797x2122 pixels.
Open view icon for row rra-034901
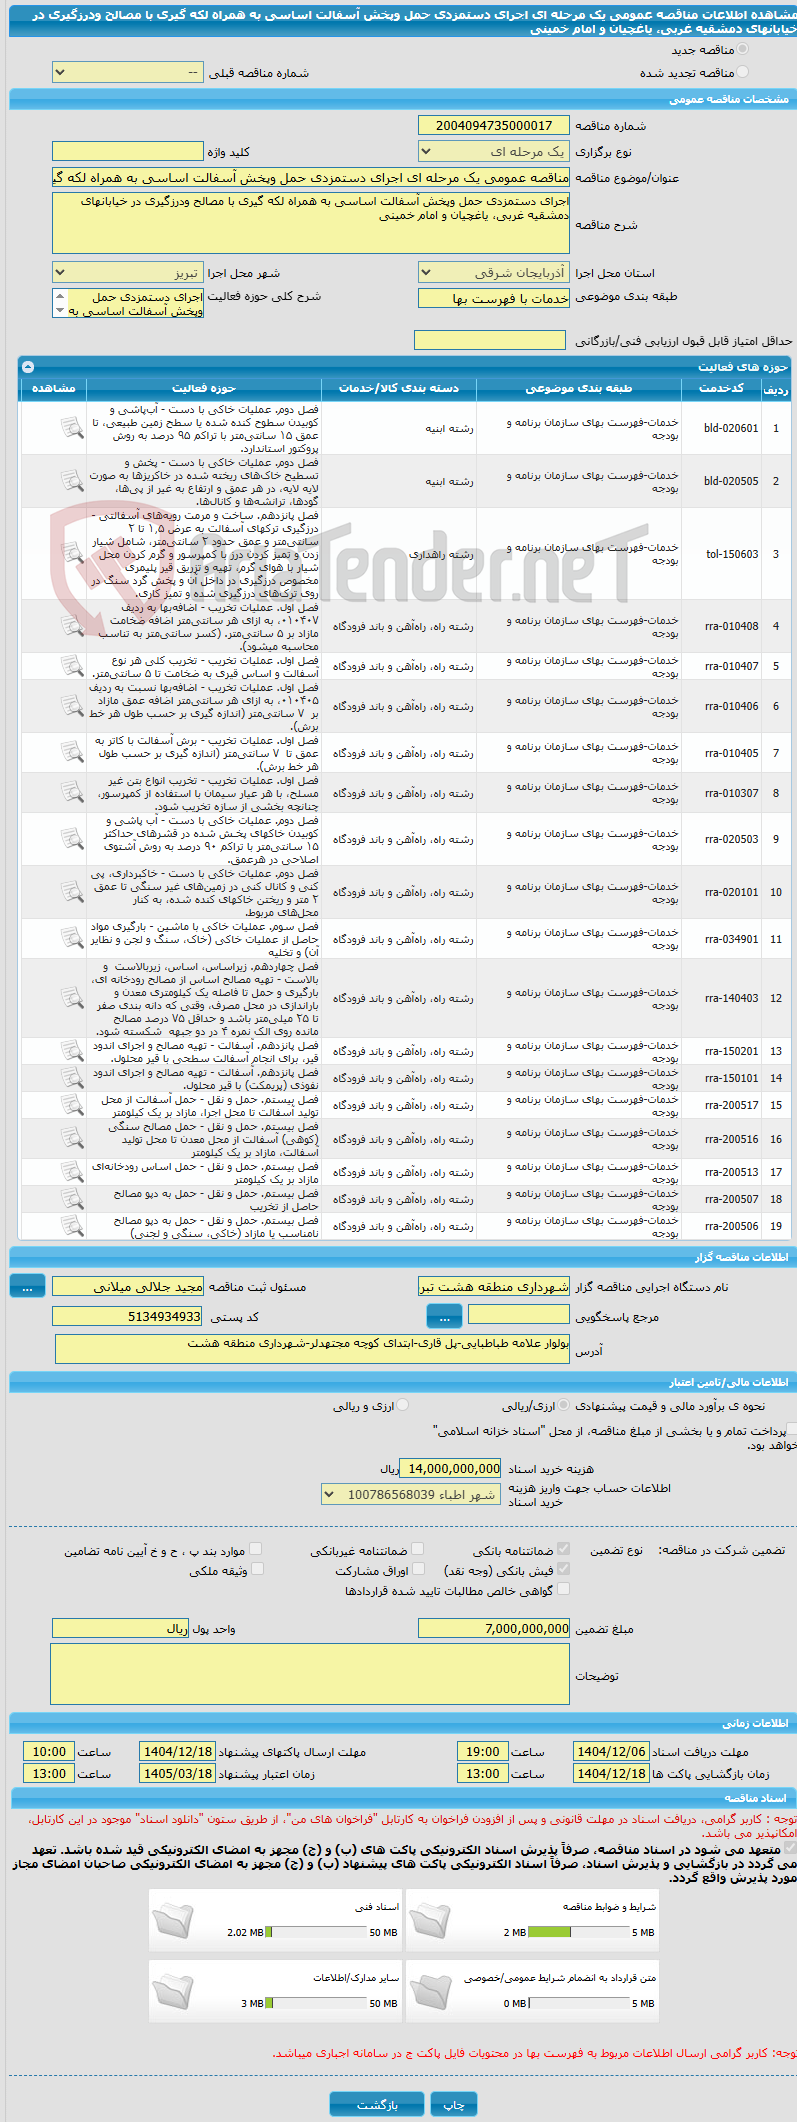click(71, 939)
